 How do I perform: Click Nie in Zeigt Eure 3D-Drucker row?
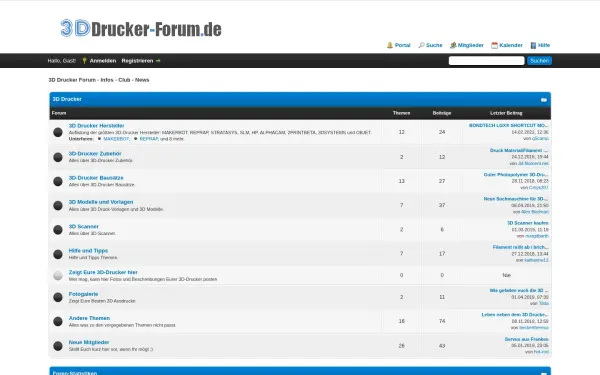point(507,276)
